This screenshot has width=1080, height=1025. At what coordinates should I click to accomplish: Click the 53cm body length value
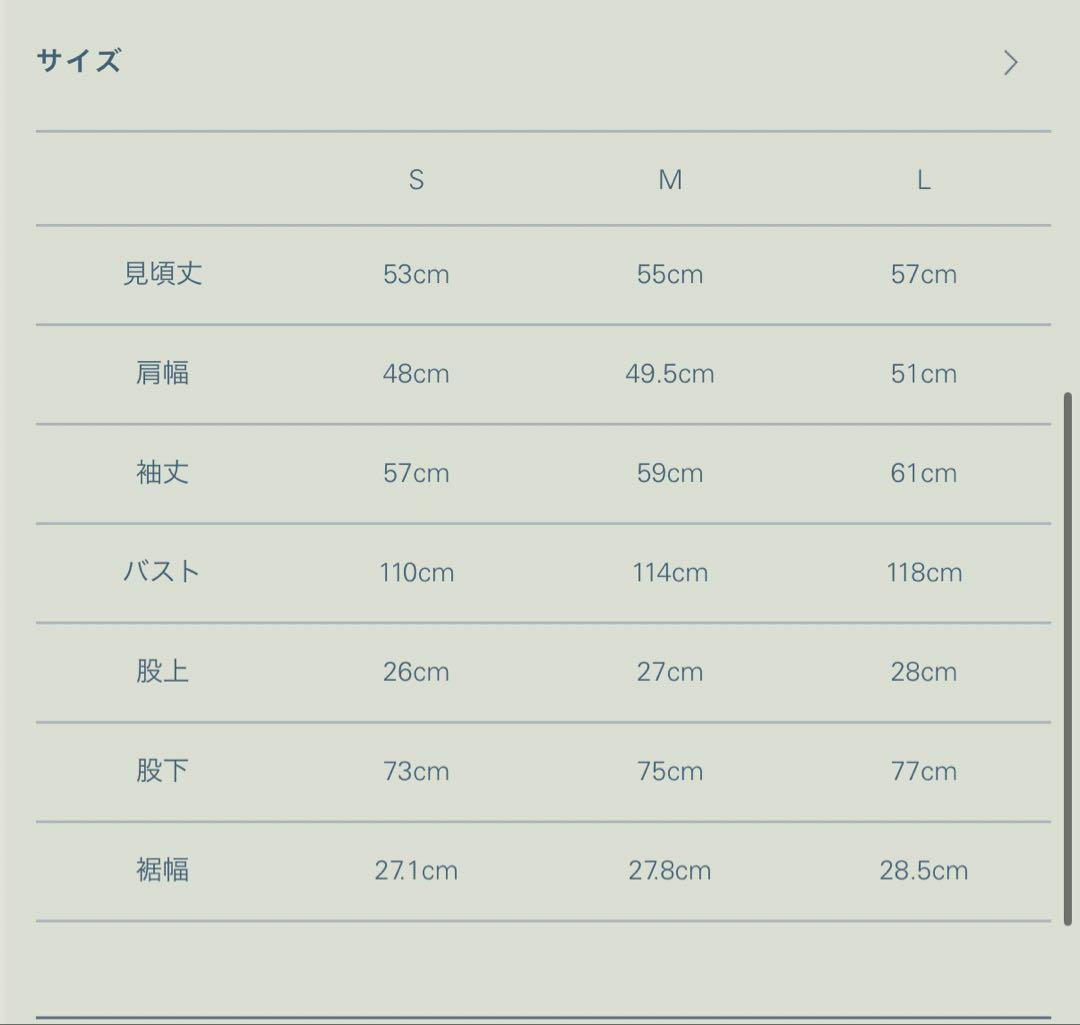point(416,275)
